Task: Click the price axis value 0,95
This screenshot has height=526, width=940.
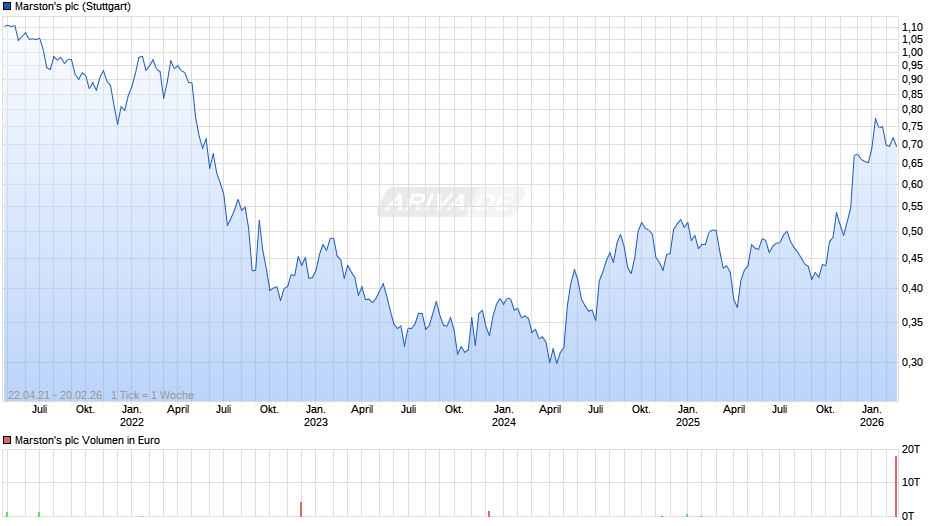Action: point(912,65)
